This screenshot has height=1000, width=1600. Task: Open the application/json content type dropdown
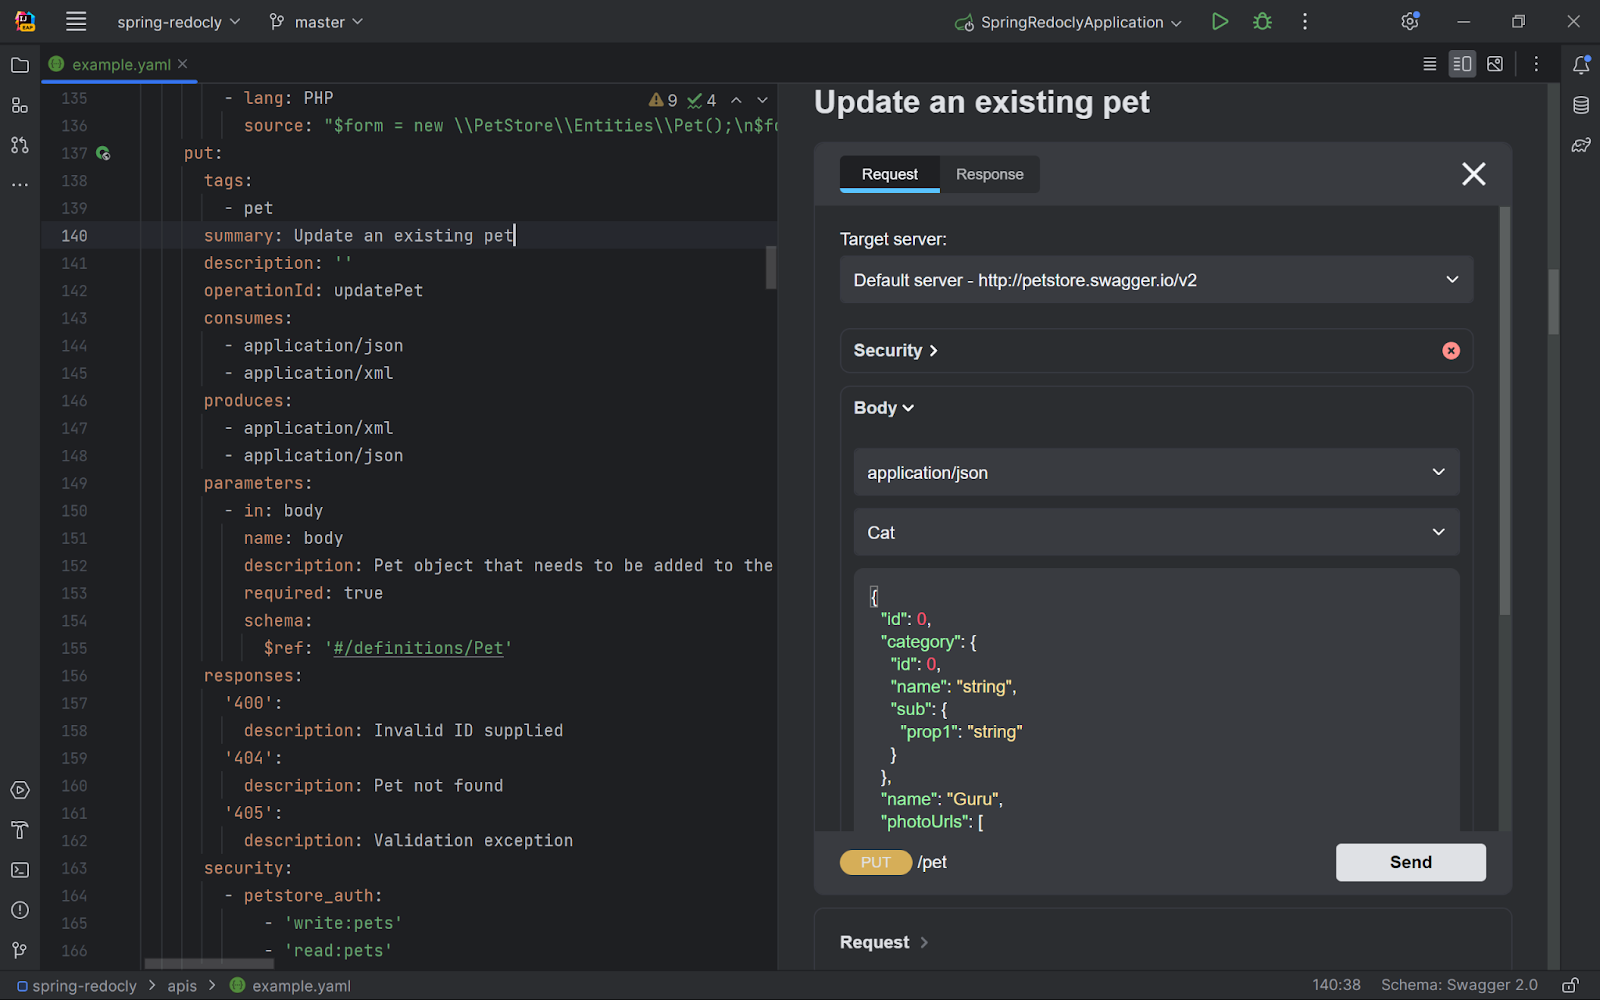click(x=1156, y=472)
